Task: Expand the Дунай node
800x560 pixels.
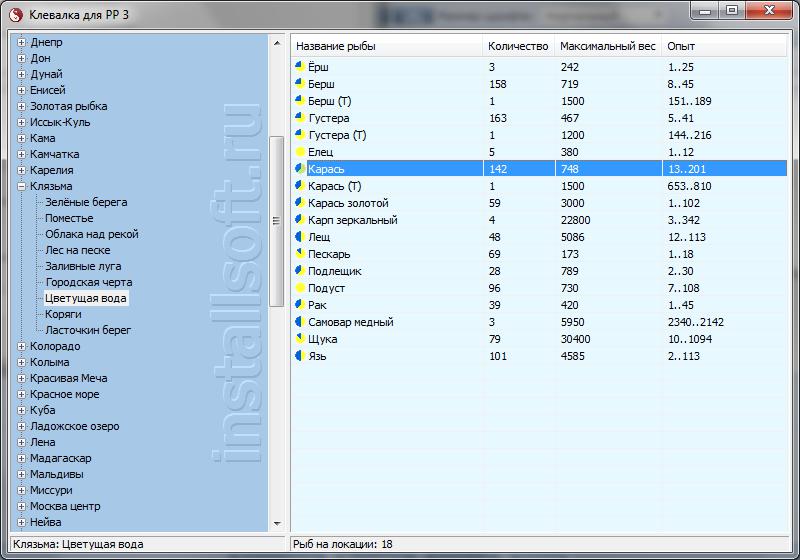Action: tap(21, 74)
